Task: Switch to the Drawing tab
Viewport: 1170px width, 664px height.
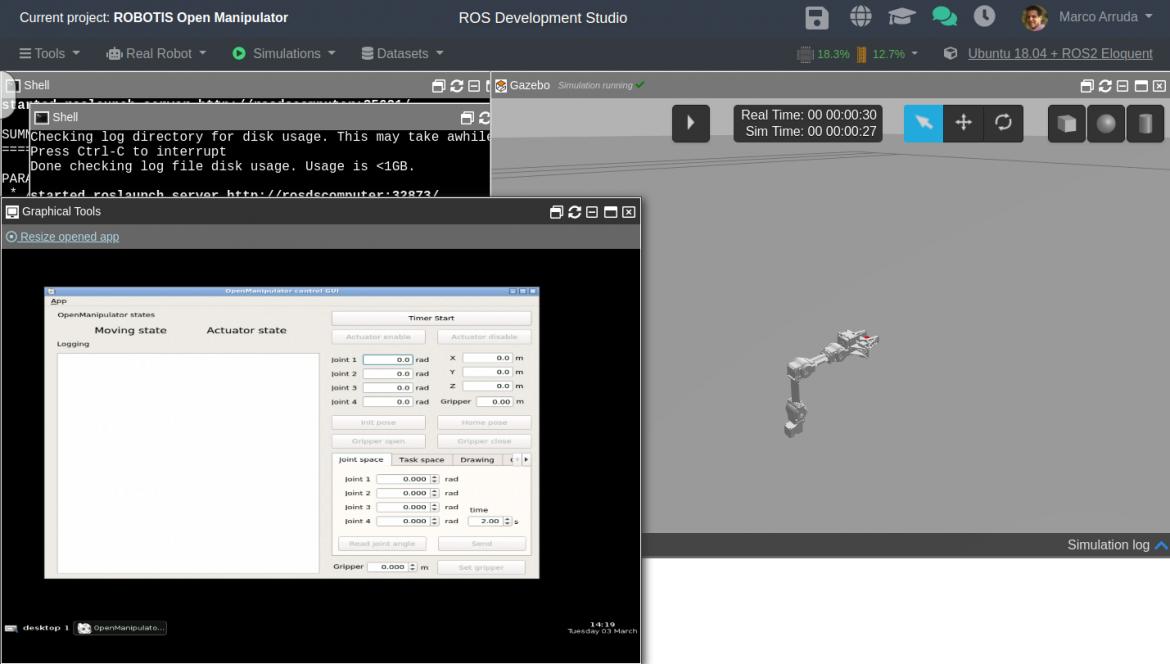Action: pyautogui.click(x=477, y=460)
